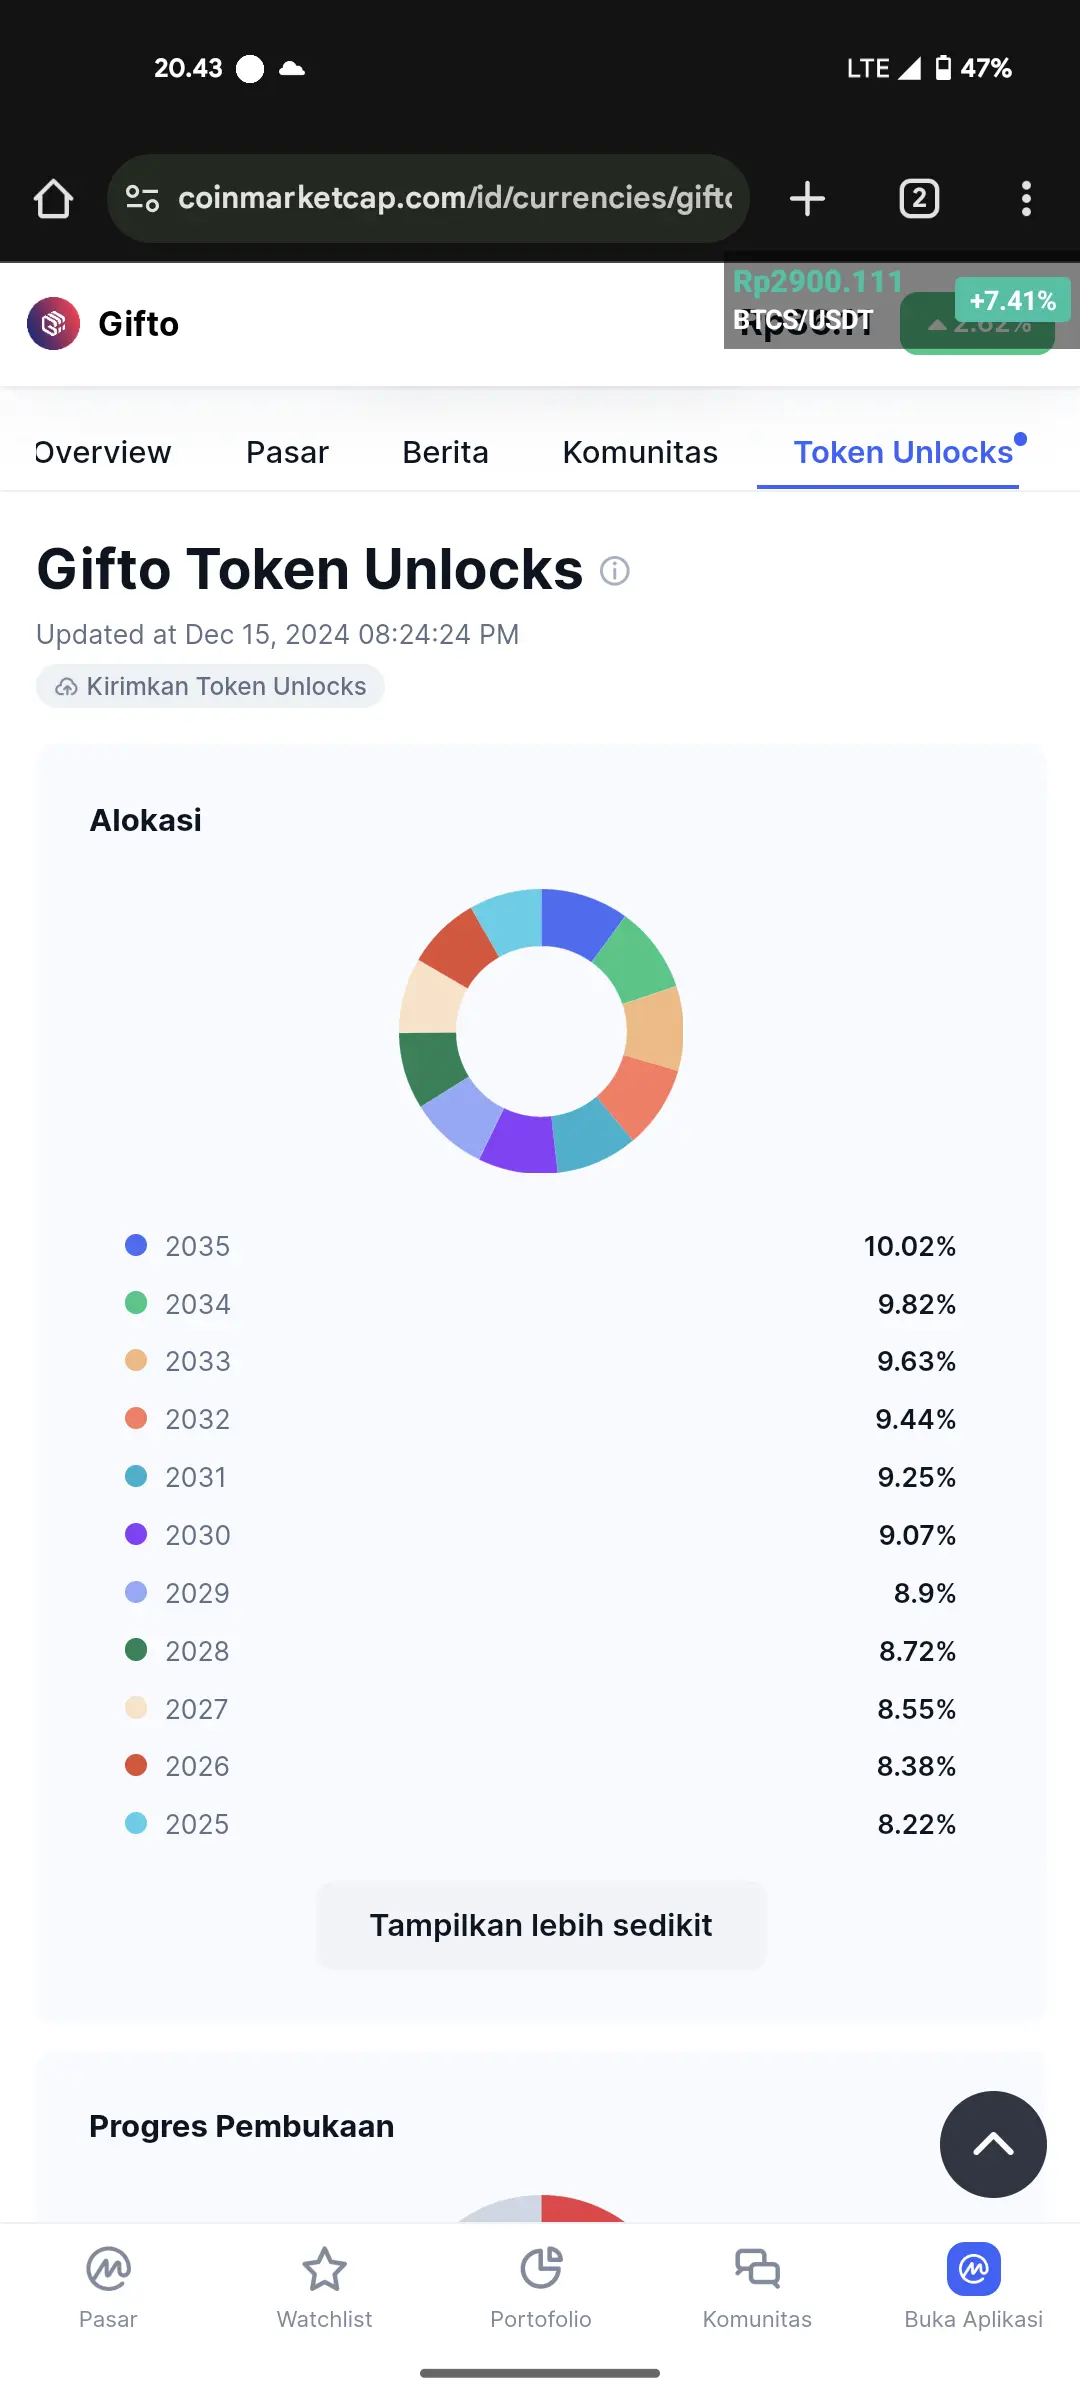This screenshot has width=1080, height=2400.
Task: Collapse list with Tampilkan lebih sedikit
Action: click(541, 1925)
